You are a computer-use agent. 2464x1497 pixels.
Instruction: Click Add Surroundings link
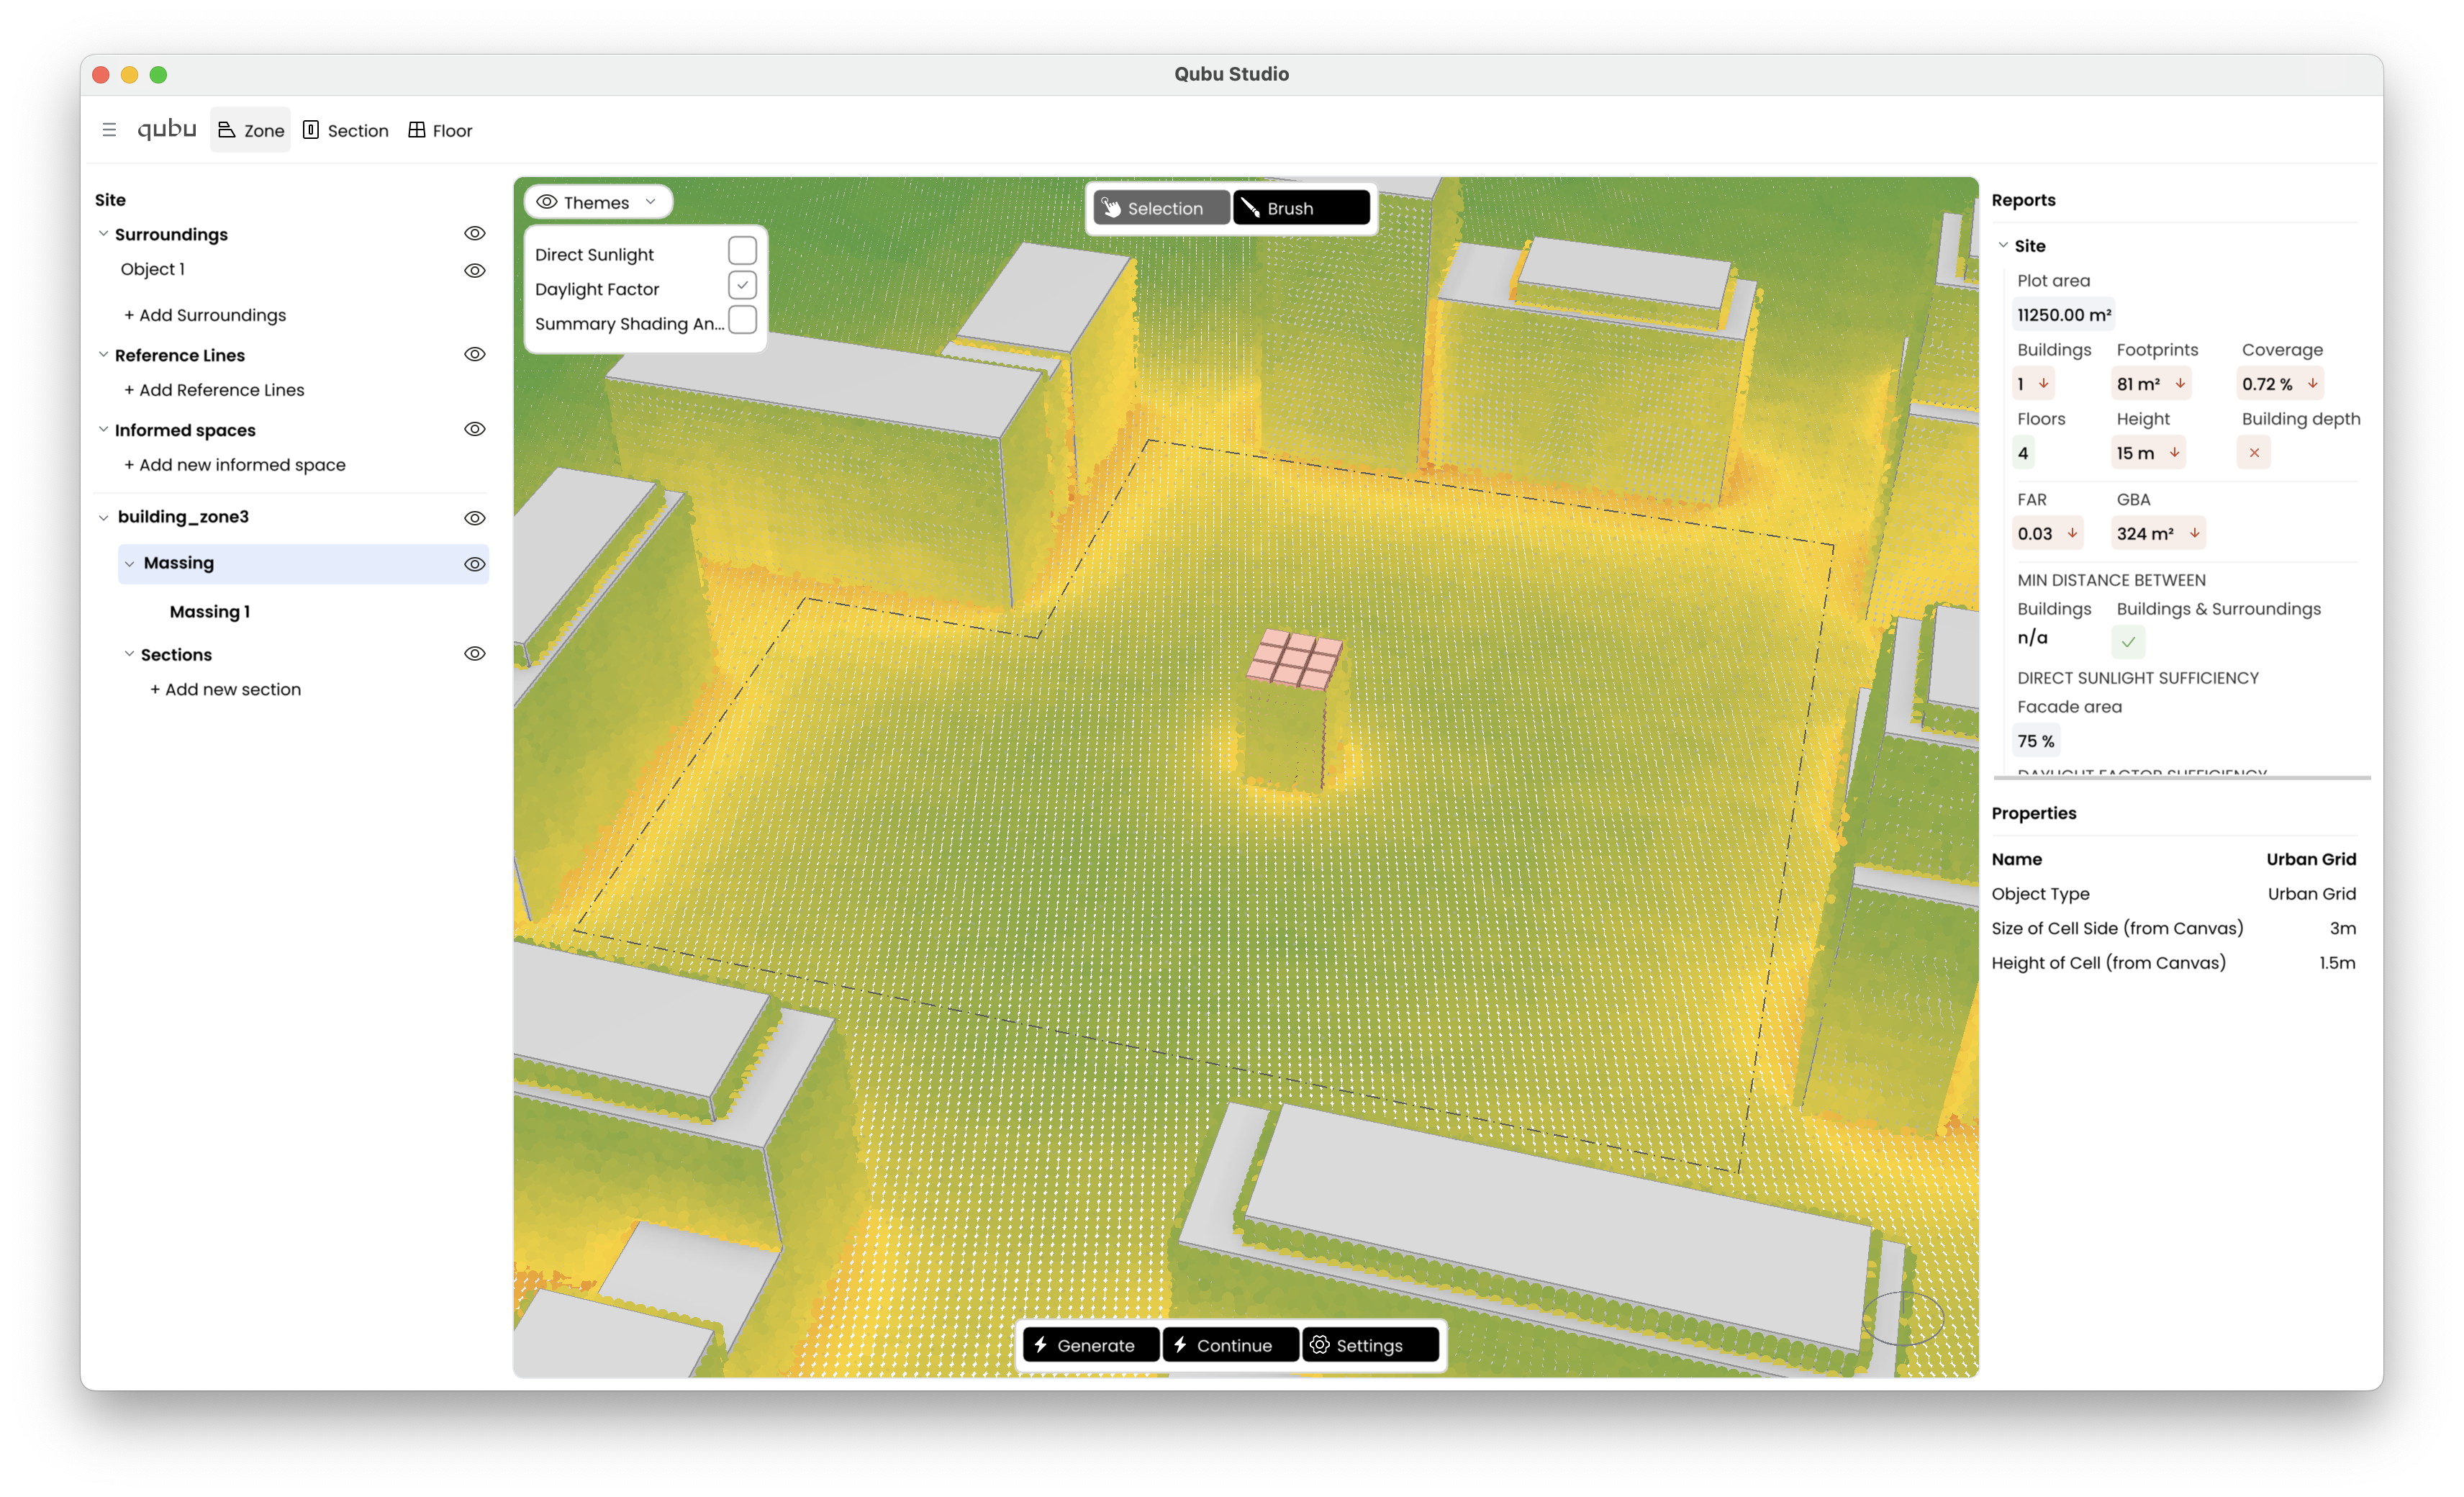(x=205, y=315)
